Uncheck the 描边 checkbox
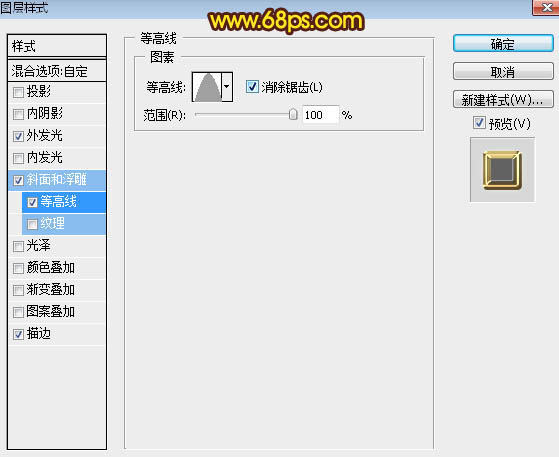The height and width of the screenshot is (457, 559). click(x=18, y=334)
